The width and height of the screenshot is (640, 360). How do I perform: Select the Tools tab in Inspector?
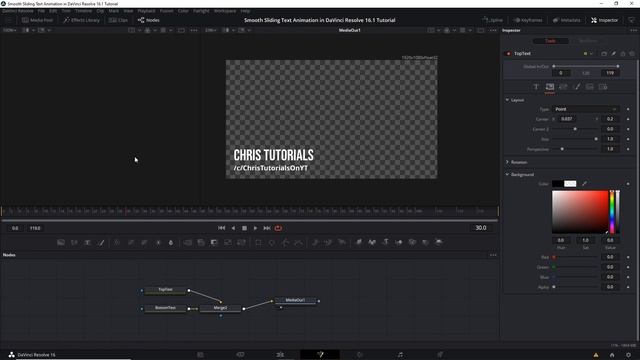click(x=551, y=41)
